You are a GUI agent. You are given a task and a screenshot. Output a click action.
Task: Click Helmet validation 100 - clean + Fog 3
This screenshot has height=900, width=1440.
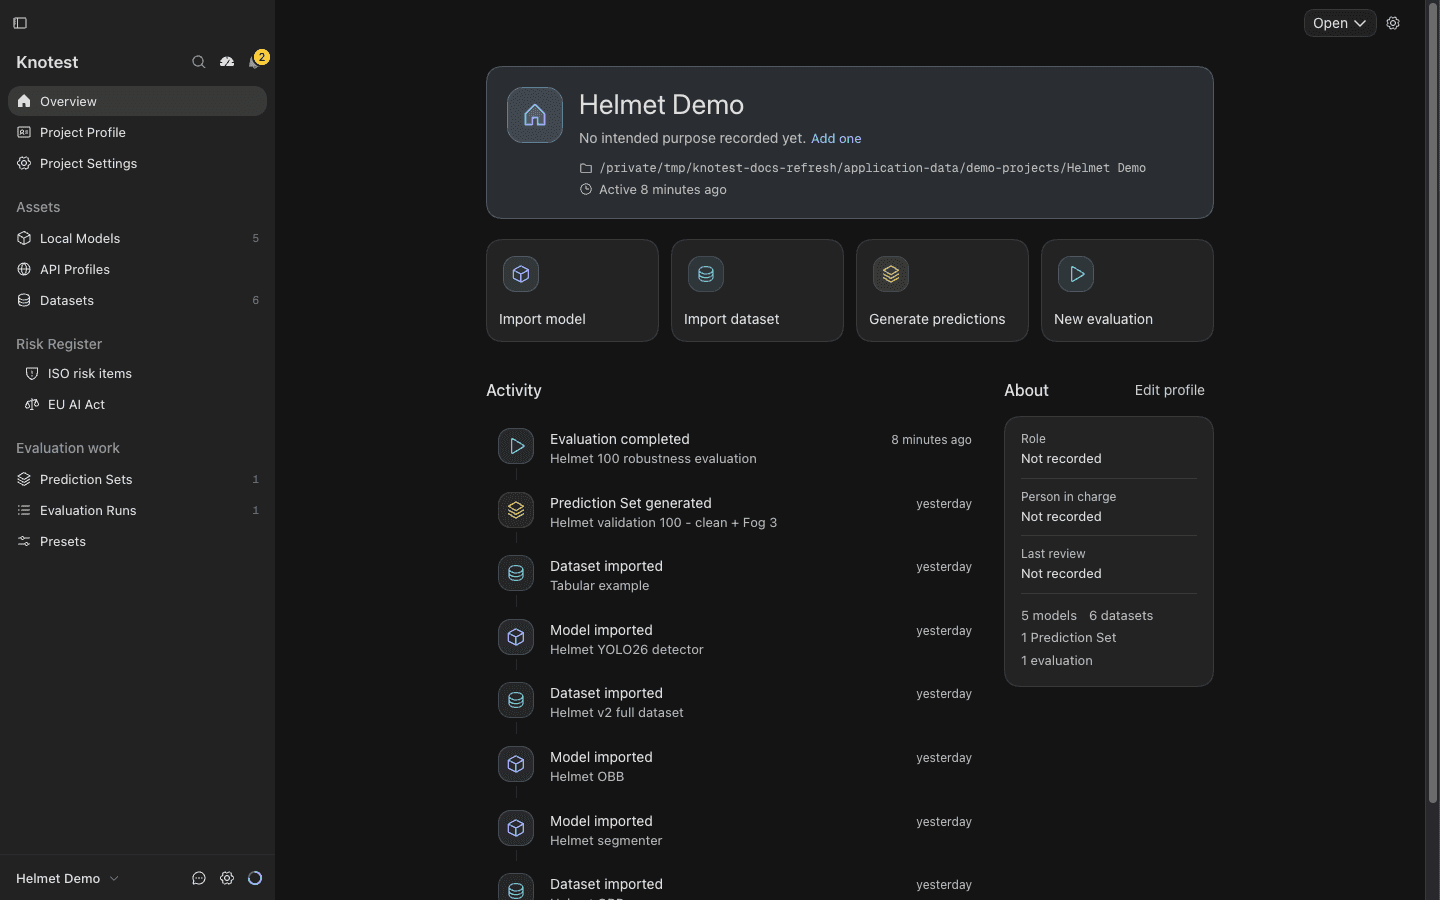pos(663,523)
